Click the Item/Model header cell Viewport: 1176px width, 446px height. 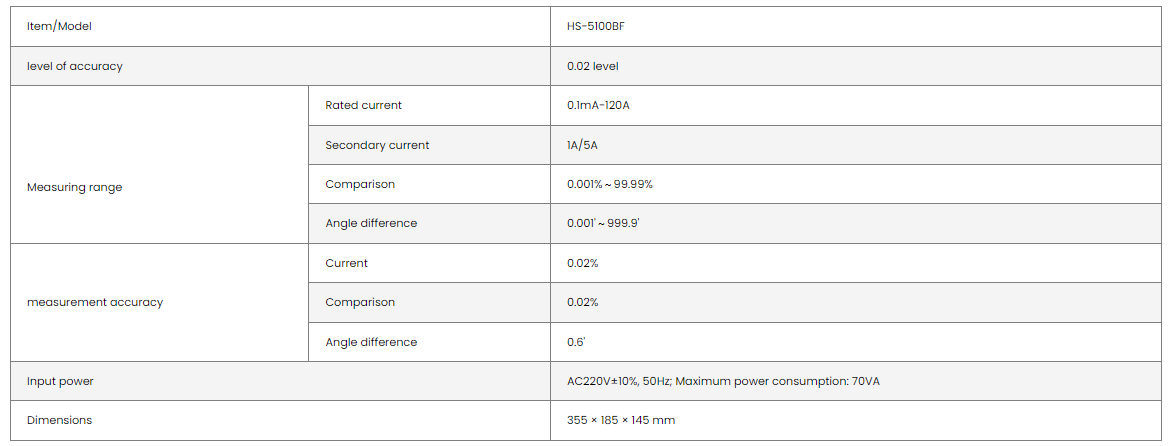pyautogui.click(x=59, y=27)
